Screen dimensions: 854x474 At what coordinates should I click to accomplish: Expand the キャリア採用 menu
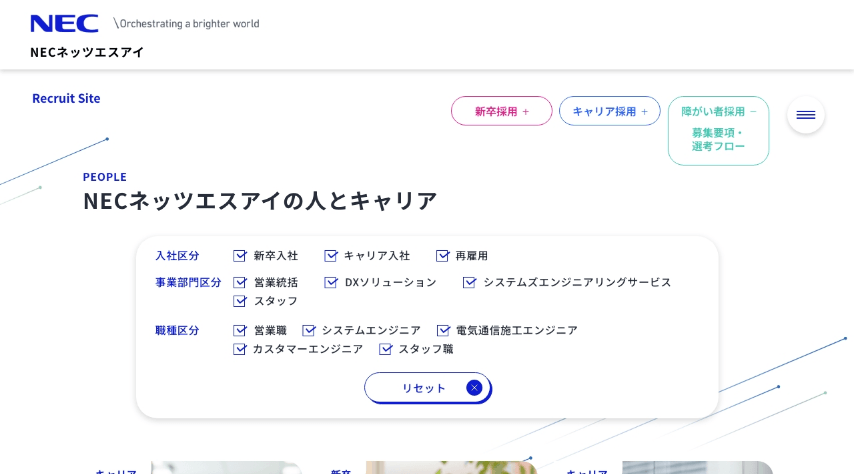coord(609,111)
